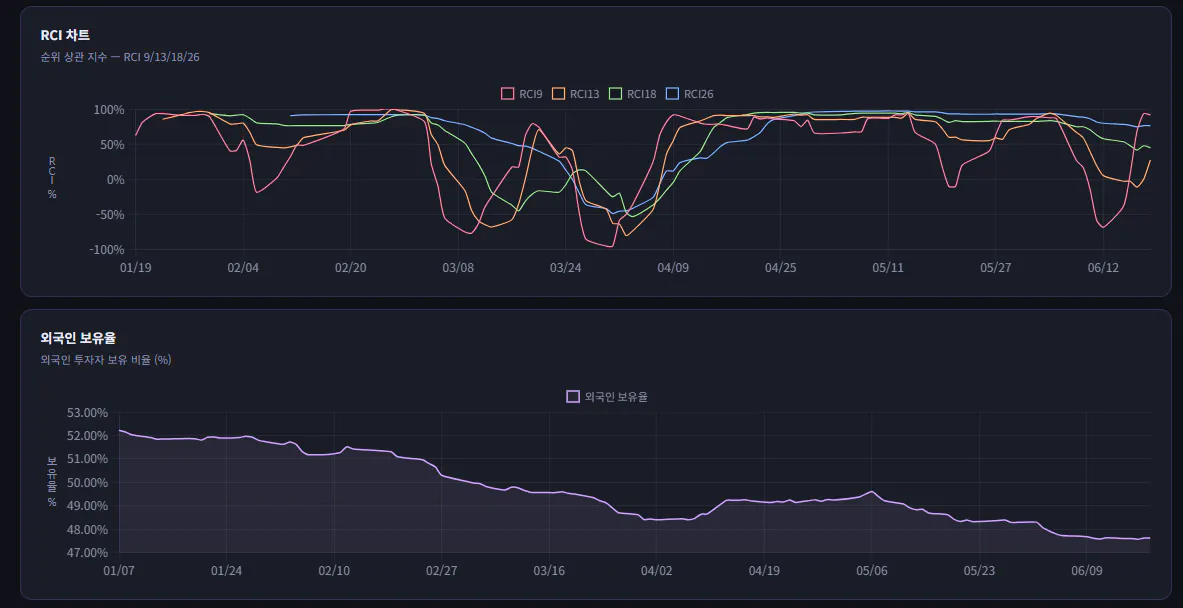The height and width of the screenshot is (608, 1183).
Task: Toggle 외국인 보유율 series legend label
Action: click(x=616, y=397)
